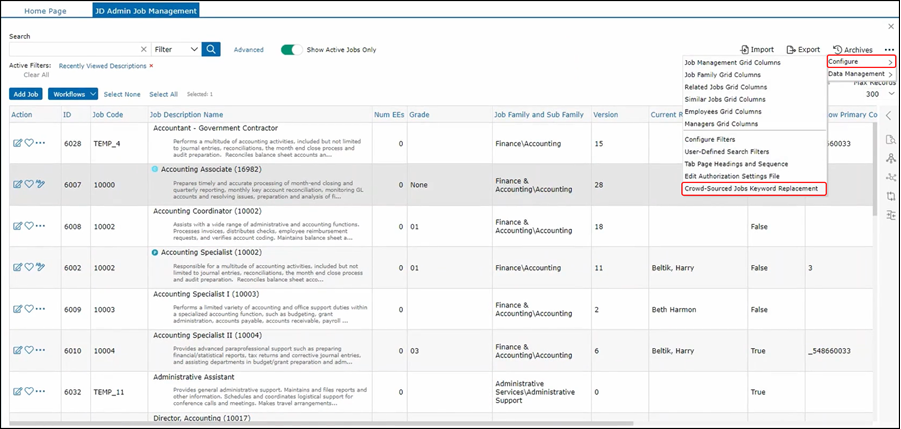Select Crowd-Sourced Jobs Keyword Replacement menu item

752,188
